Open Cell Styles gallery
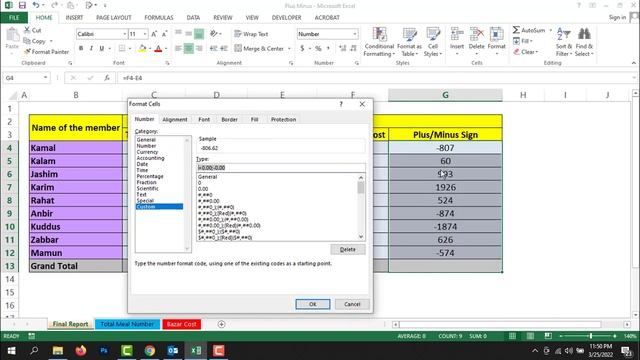The width and height of the screenshot is (640, 360). 433,42
